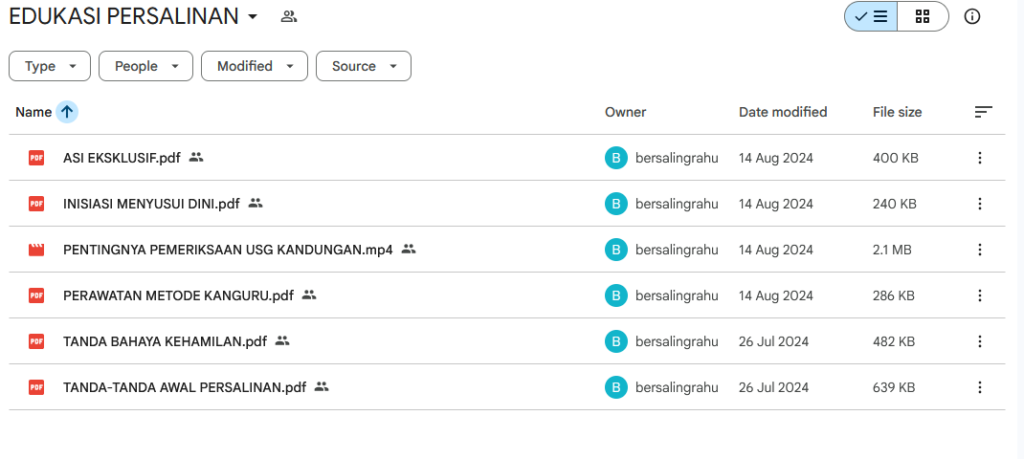
Task: Open the EDUKASI PERSALINAN folder title menu
Action: click(x=134, y=17)
